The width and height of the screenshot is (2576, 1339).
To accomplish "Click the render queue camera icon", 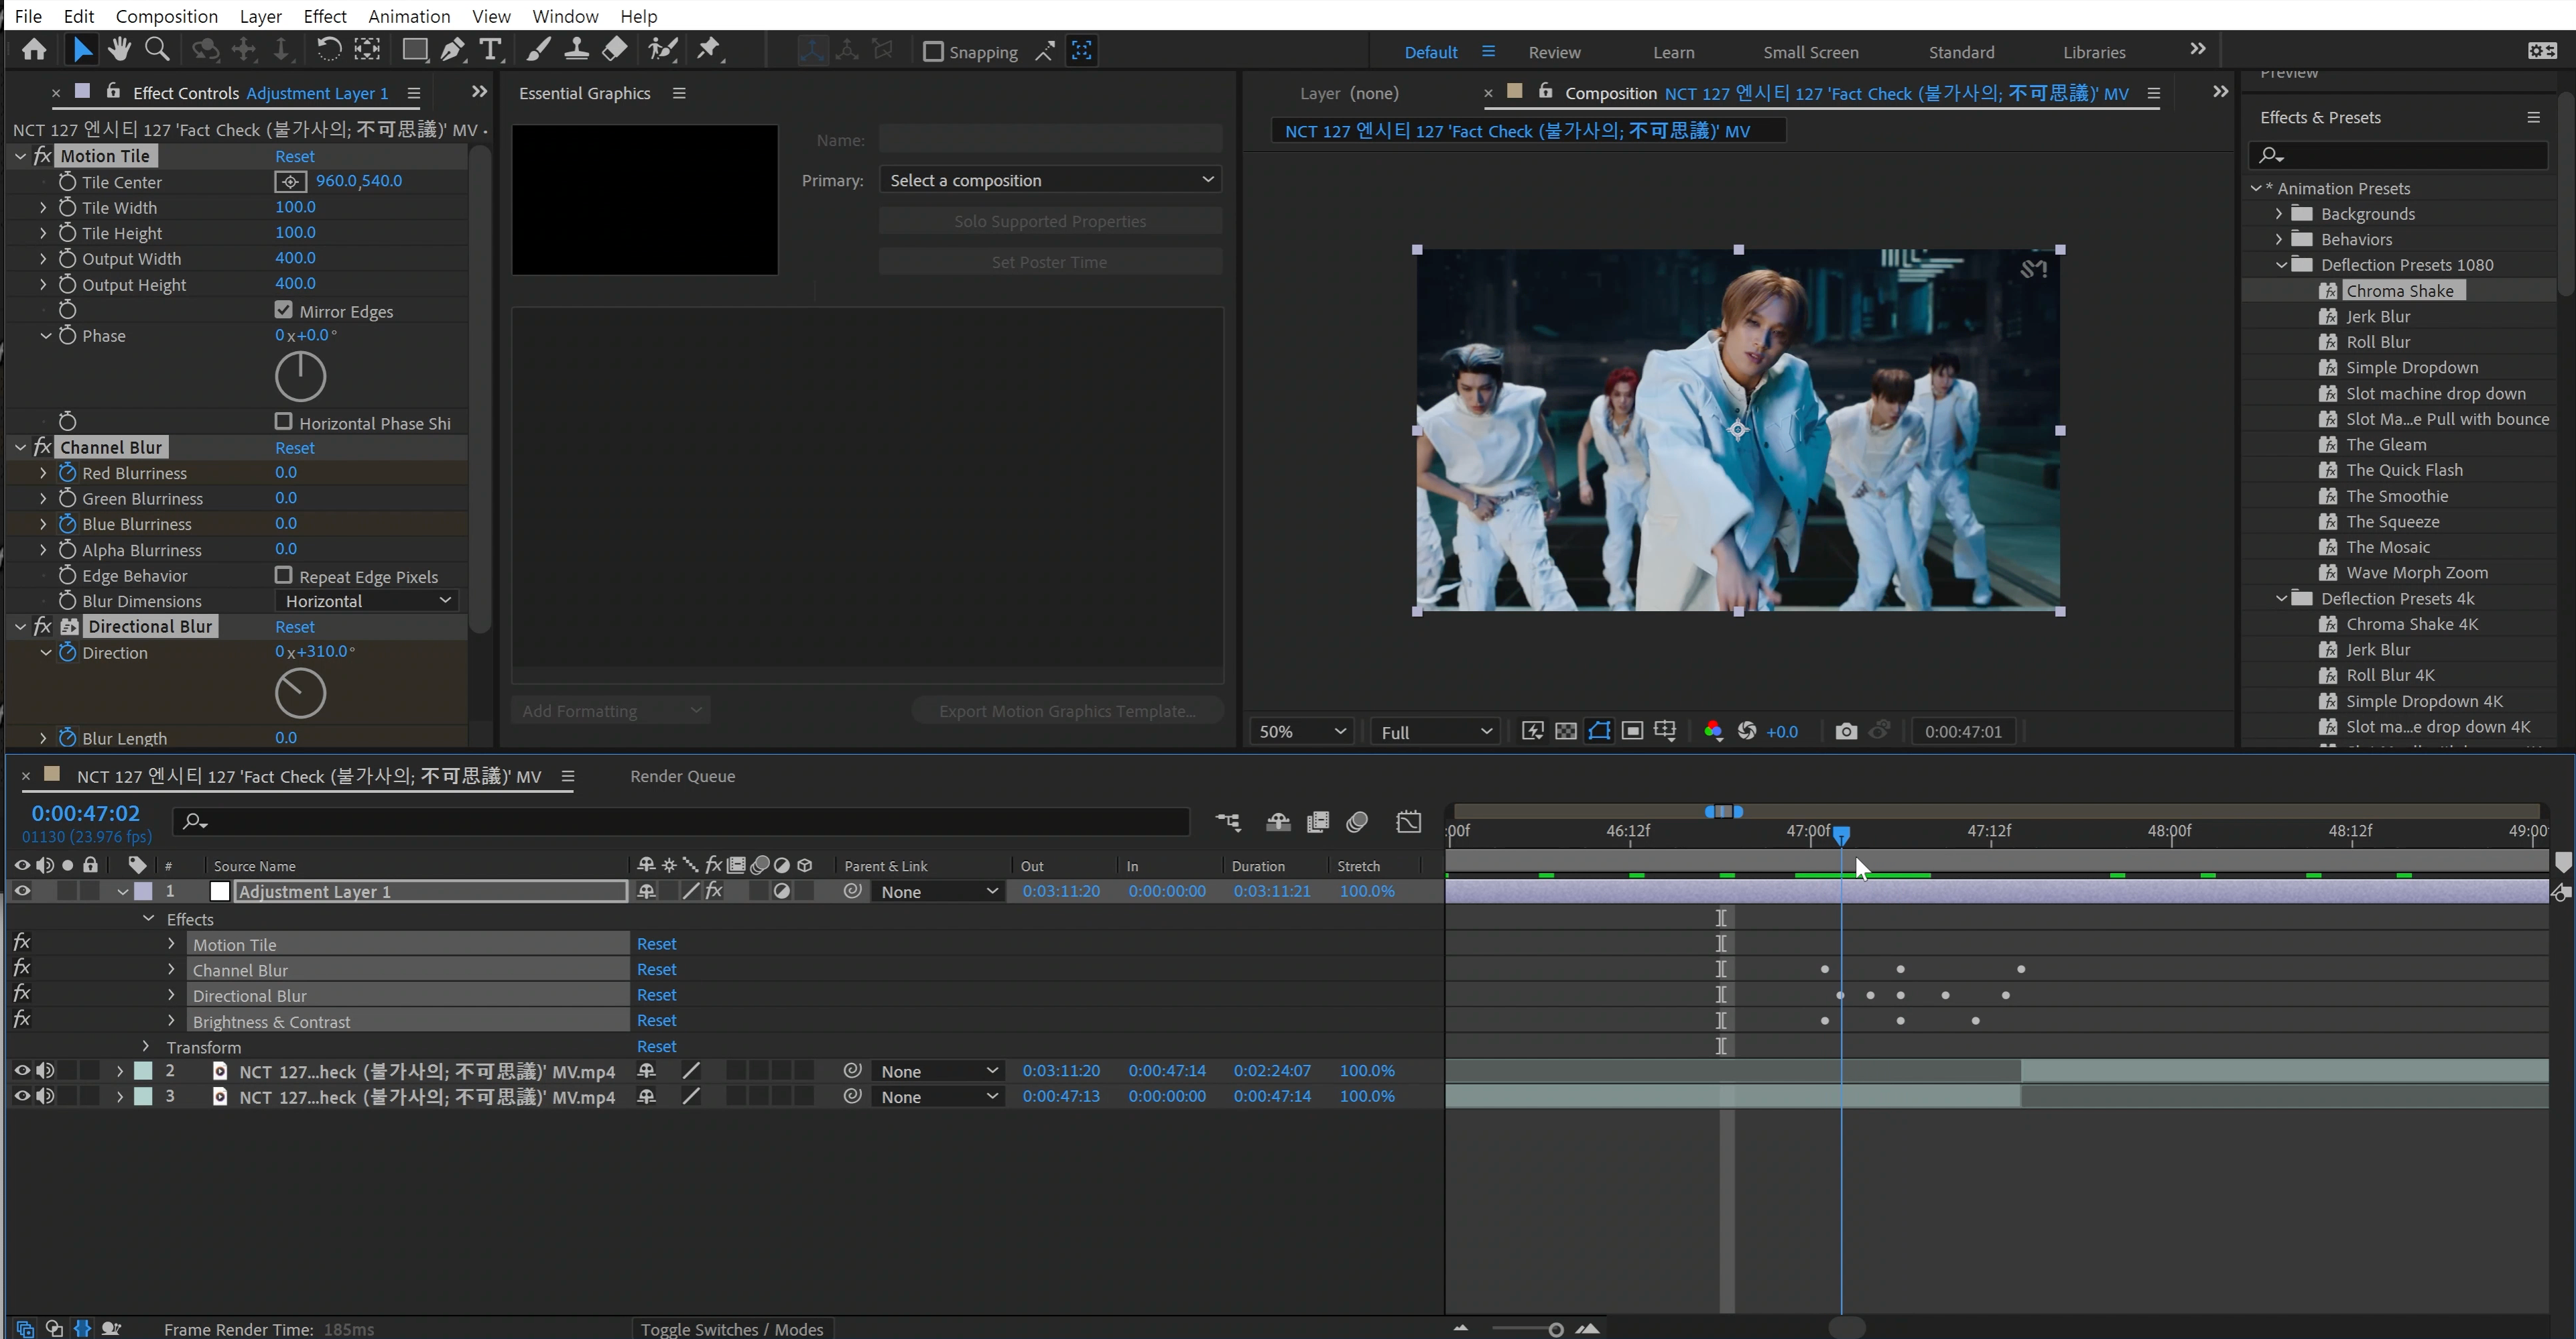I will tap(1845, 731).
